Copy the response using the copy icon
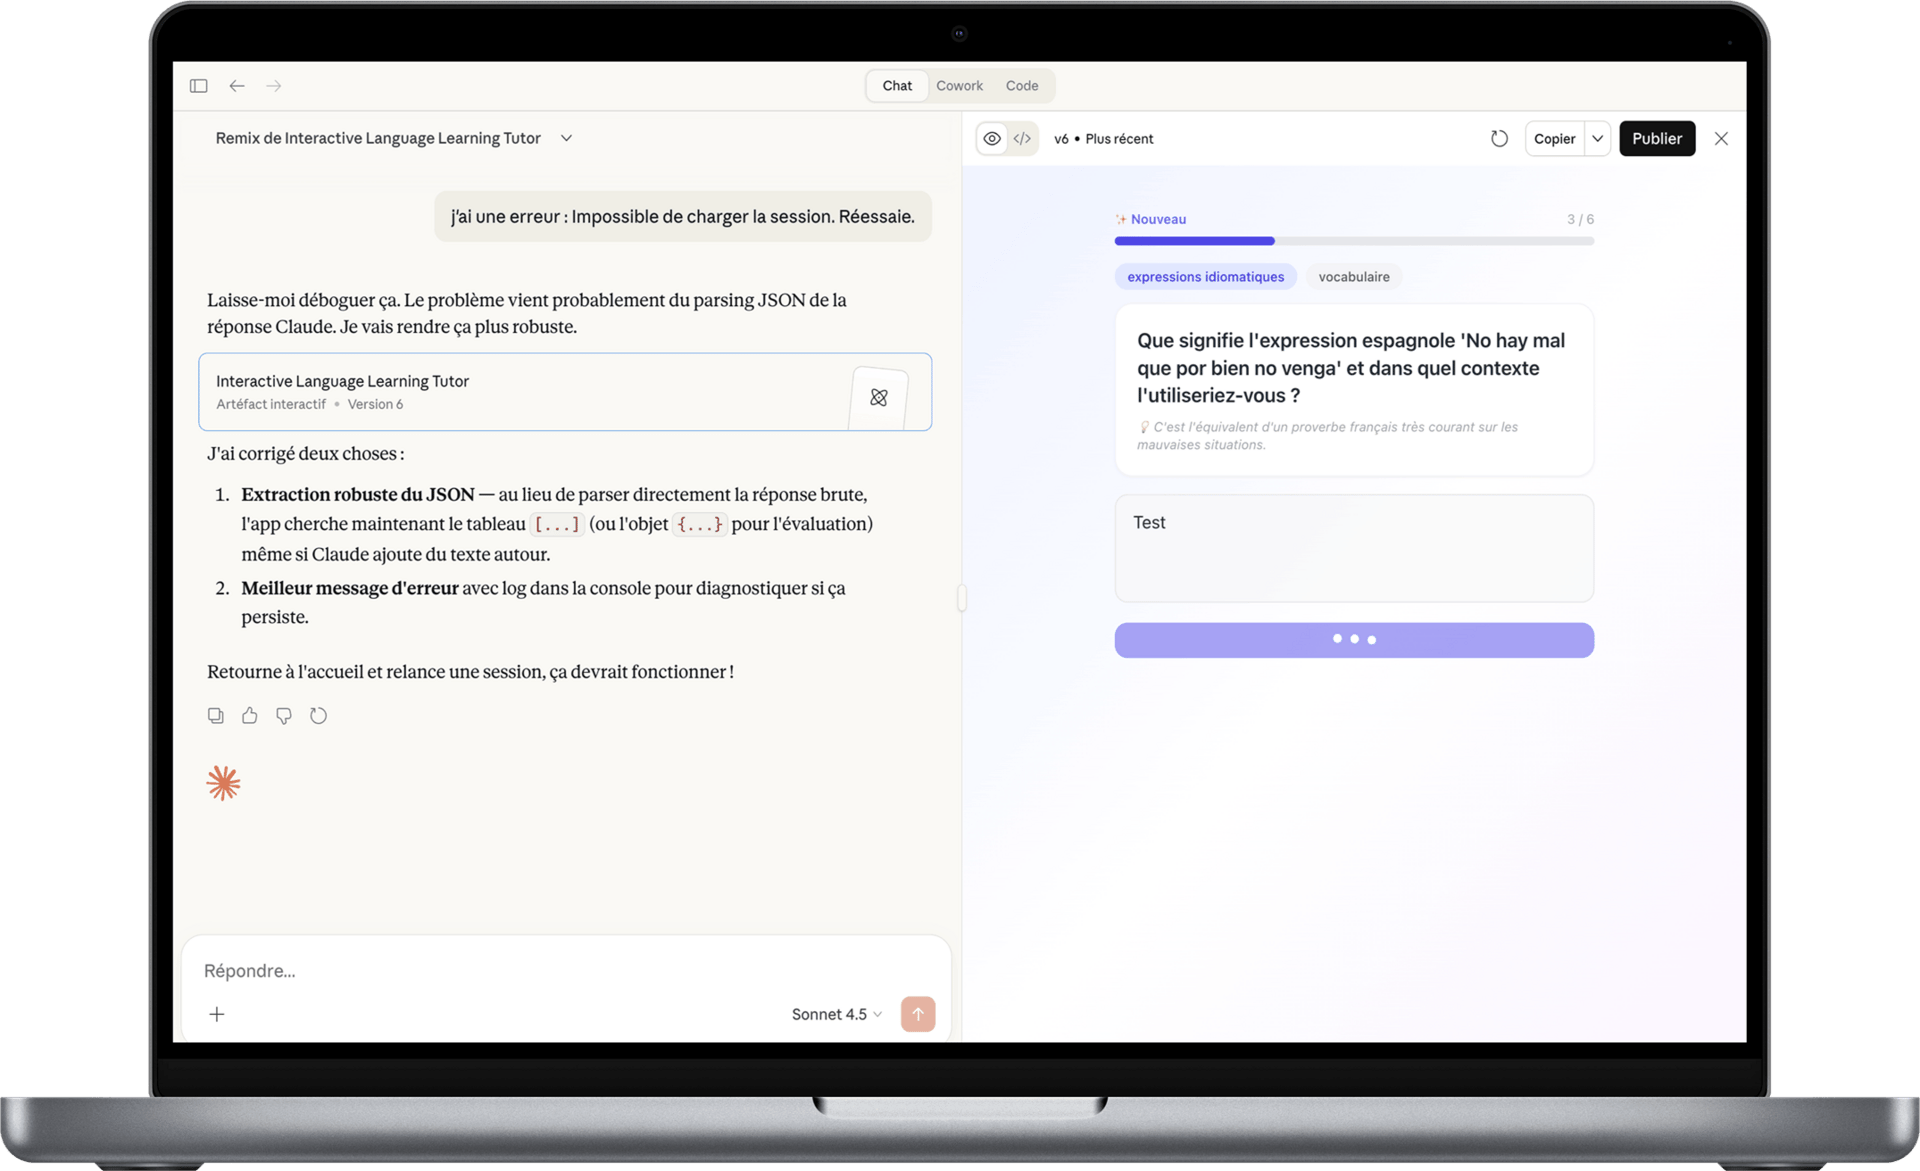This screenshot has height=1171, width=1920. click(216, 715)
